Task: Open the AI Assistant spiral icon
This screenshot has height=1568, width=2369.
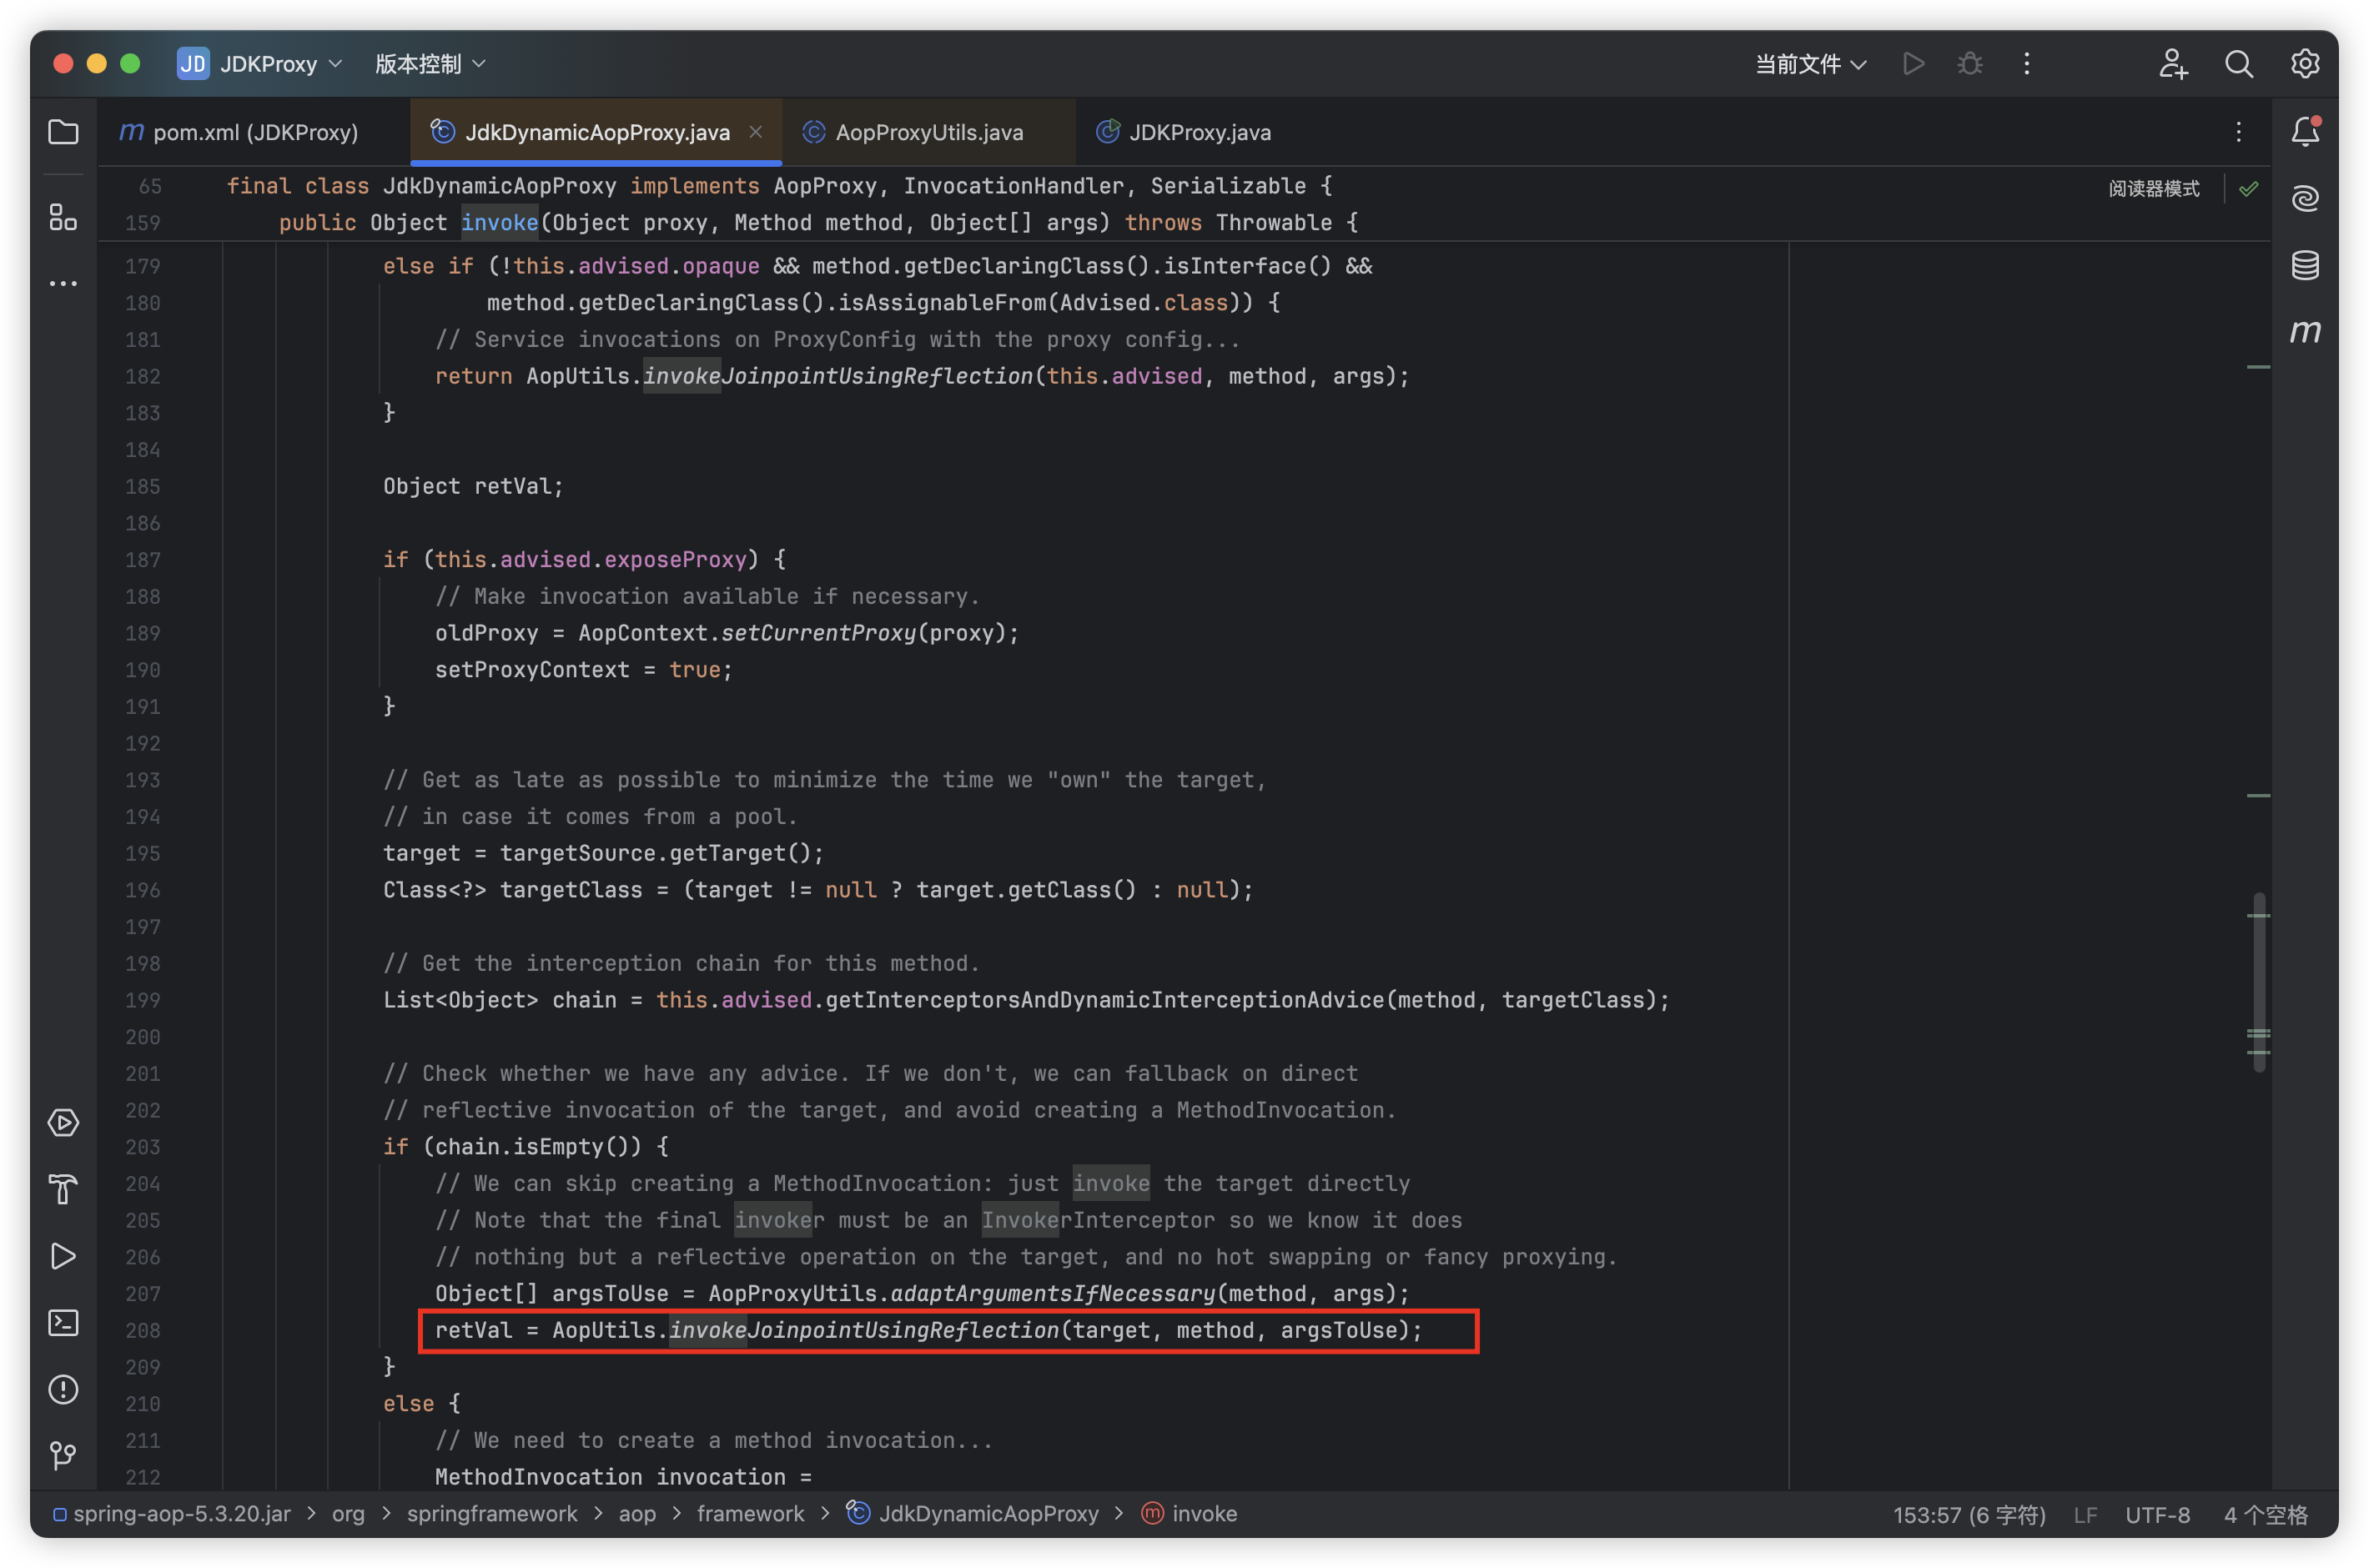Action: [x=2305, y=198]
